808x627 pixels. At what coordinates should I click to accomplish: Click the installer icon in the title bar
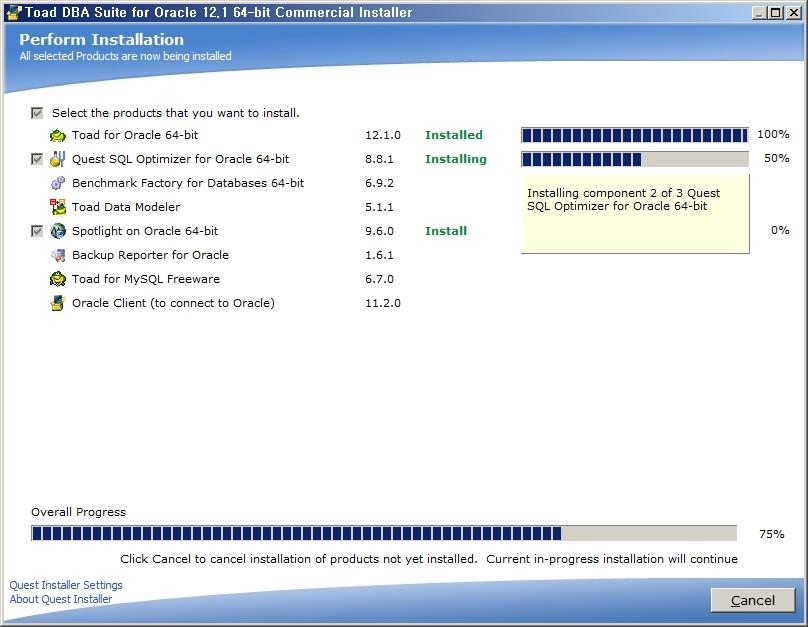(12, 13)
